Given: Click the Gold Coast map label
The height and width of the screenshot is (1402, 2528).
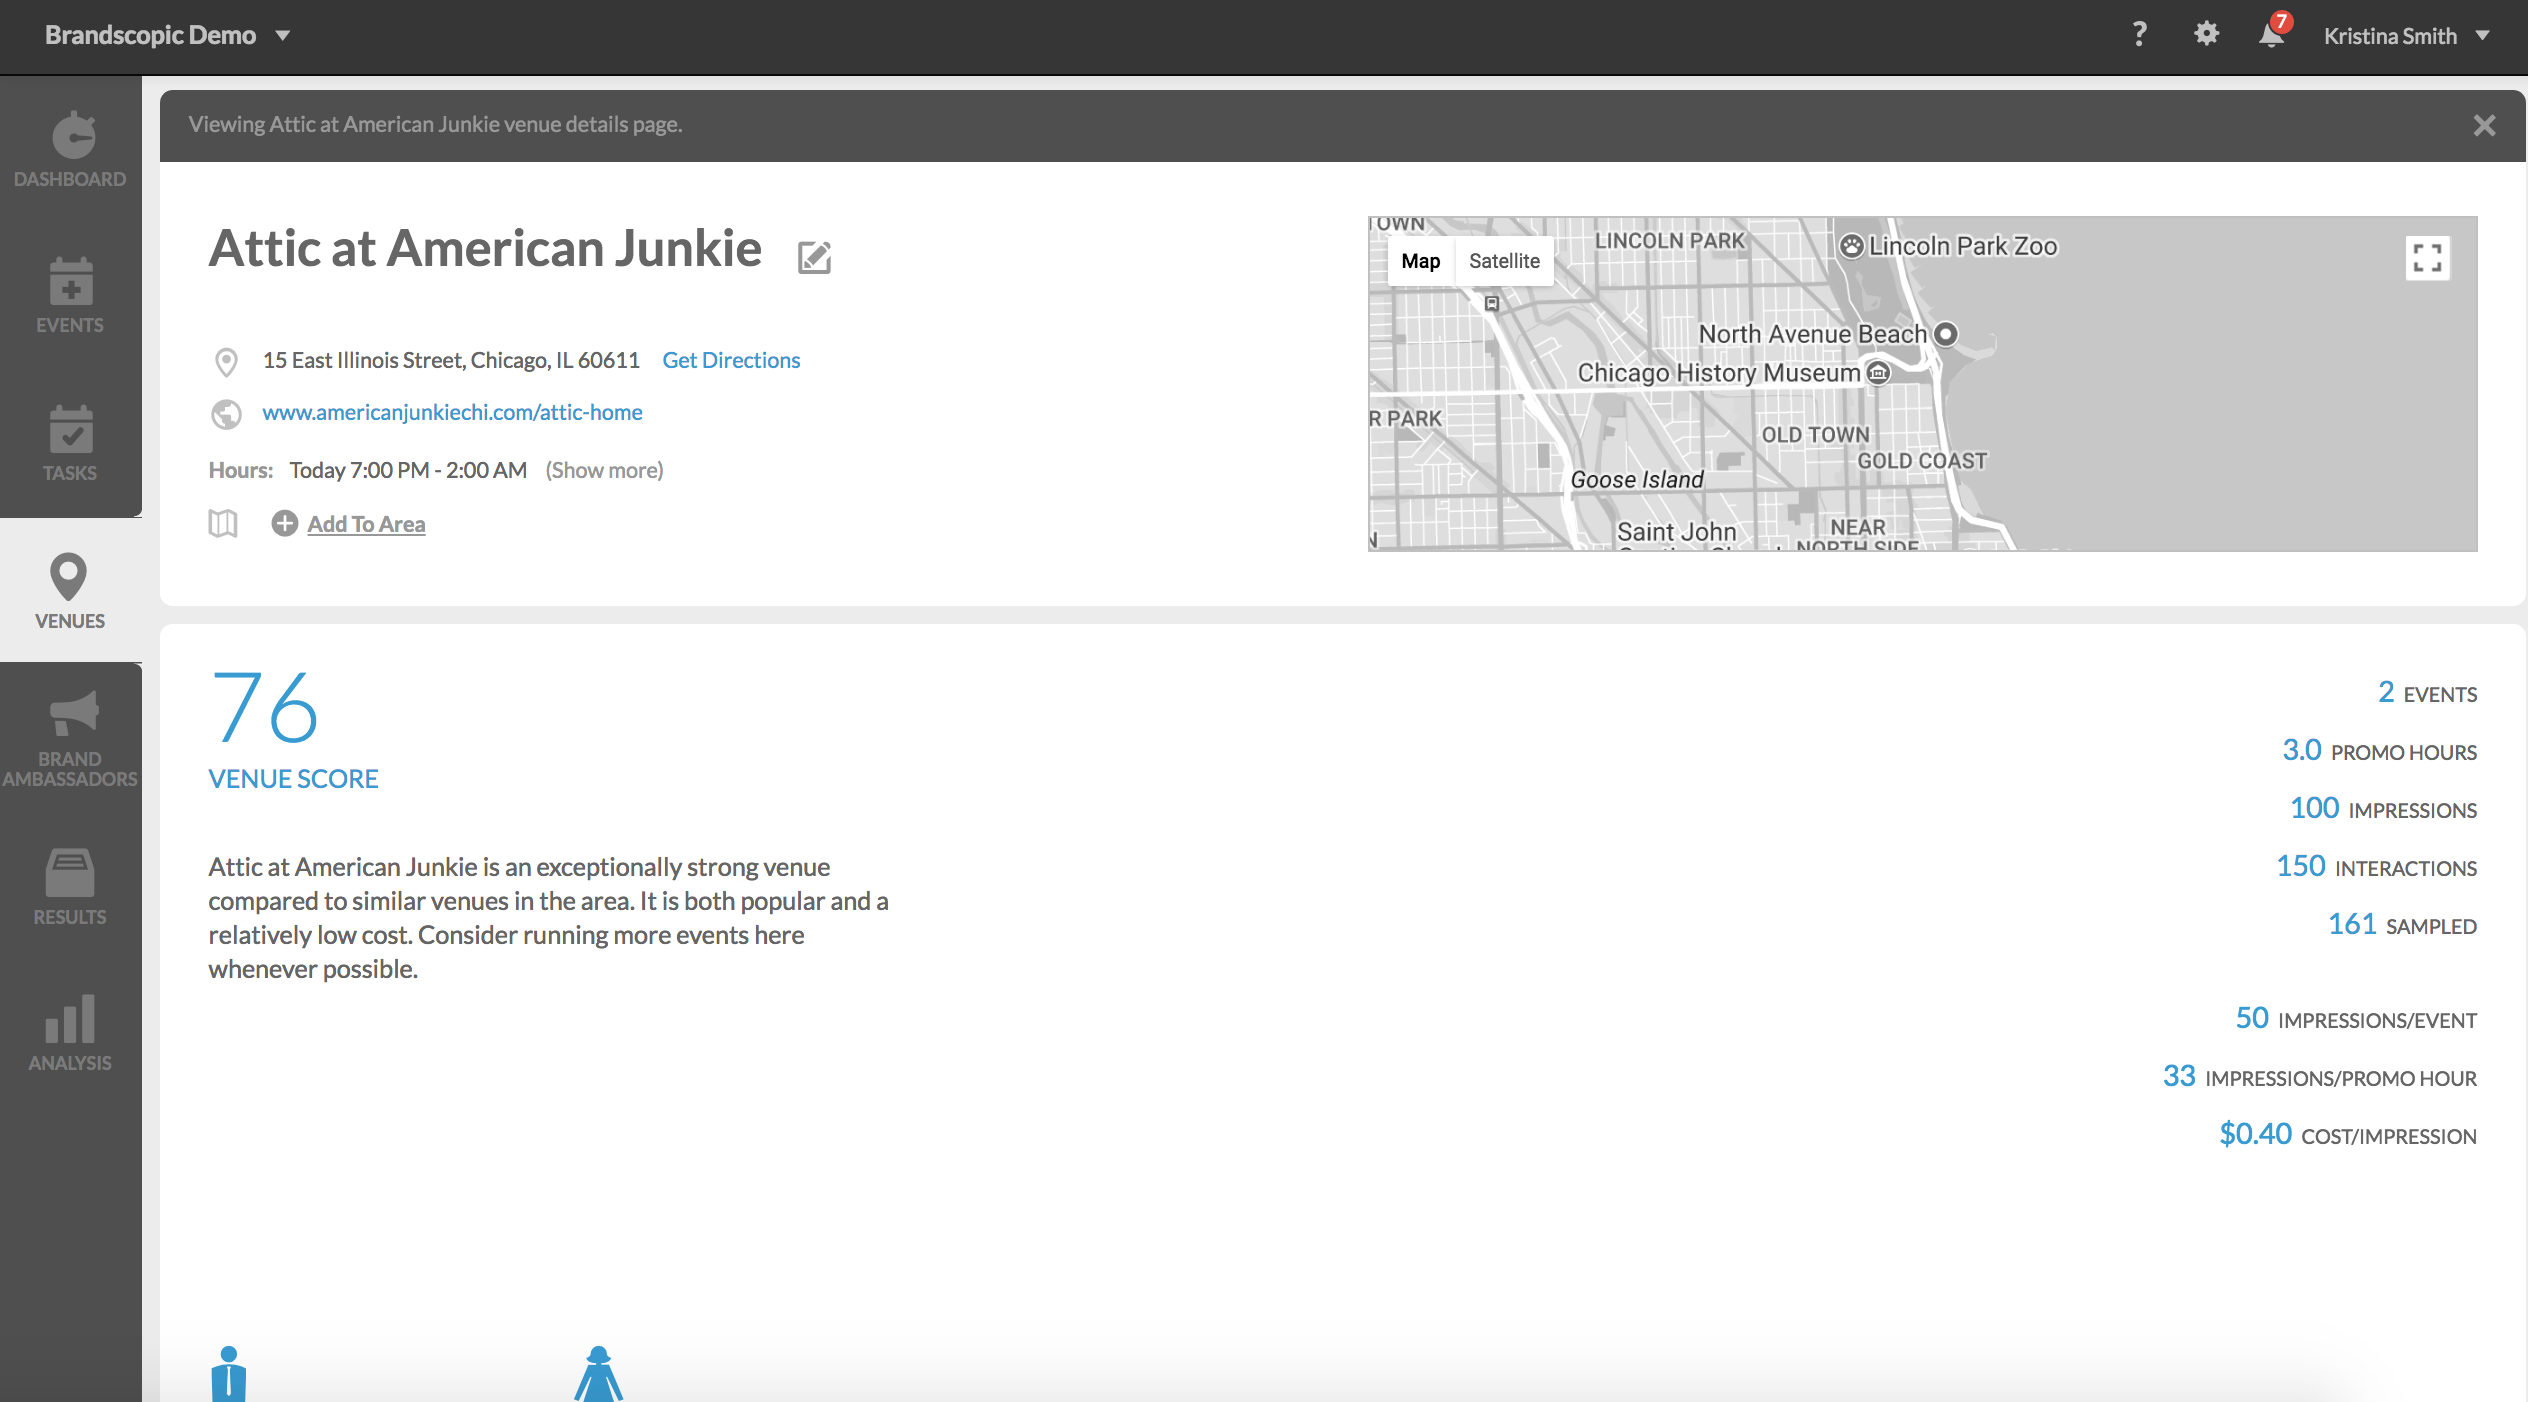Looking at the screenshot, I should pos(1922,461).
